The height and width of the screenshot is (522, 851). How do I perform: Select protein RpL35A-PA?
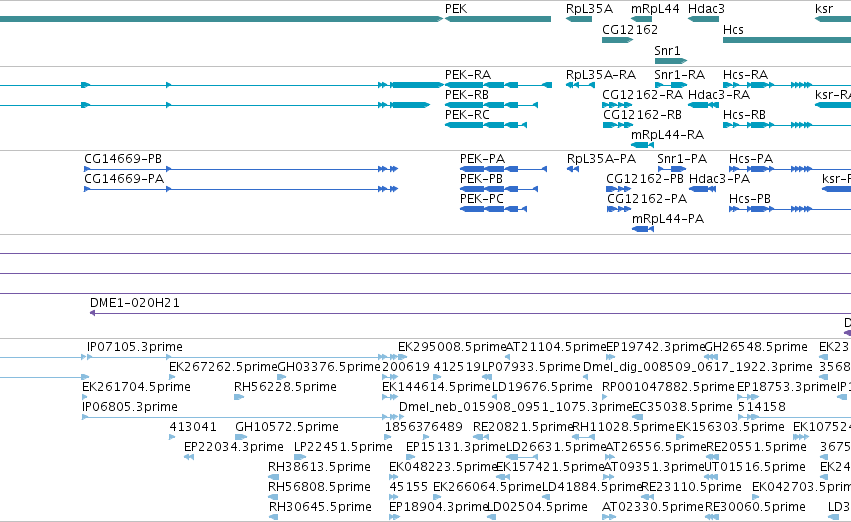click(x=601, y=158)
